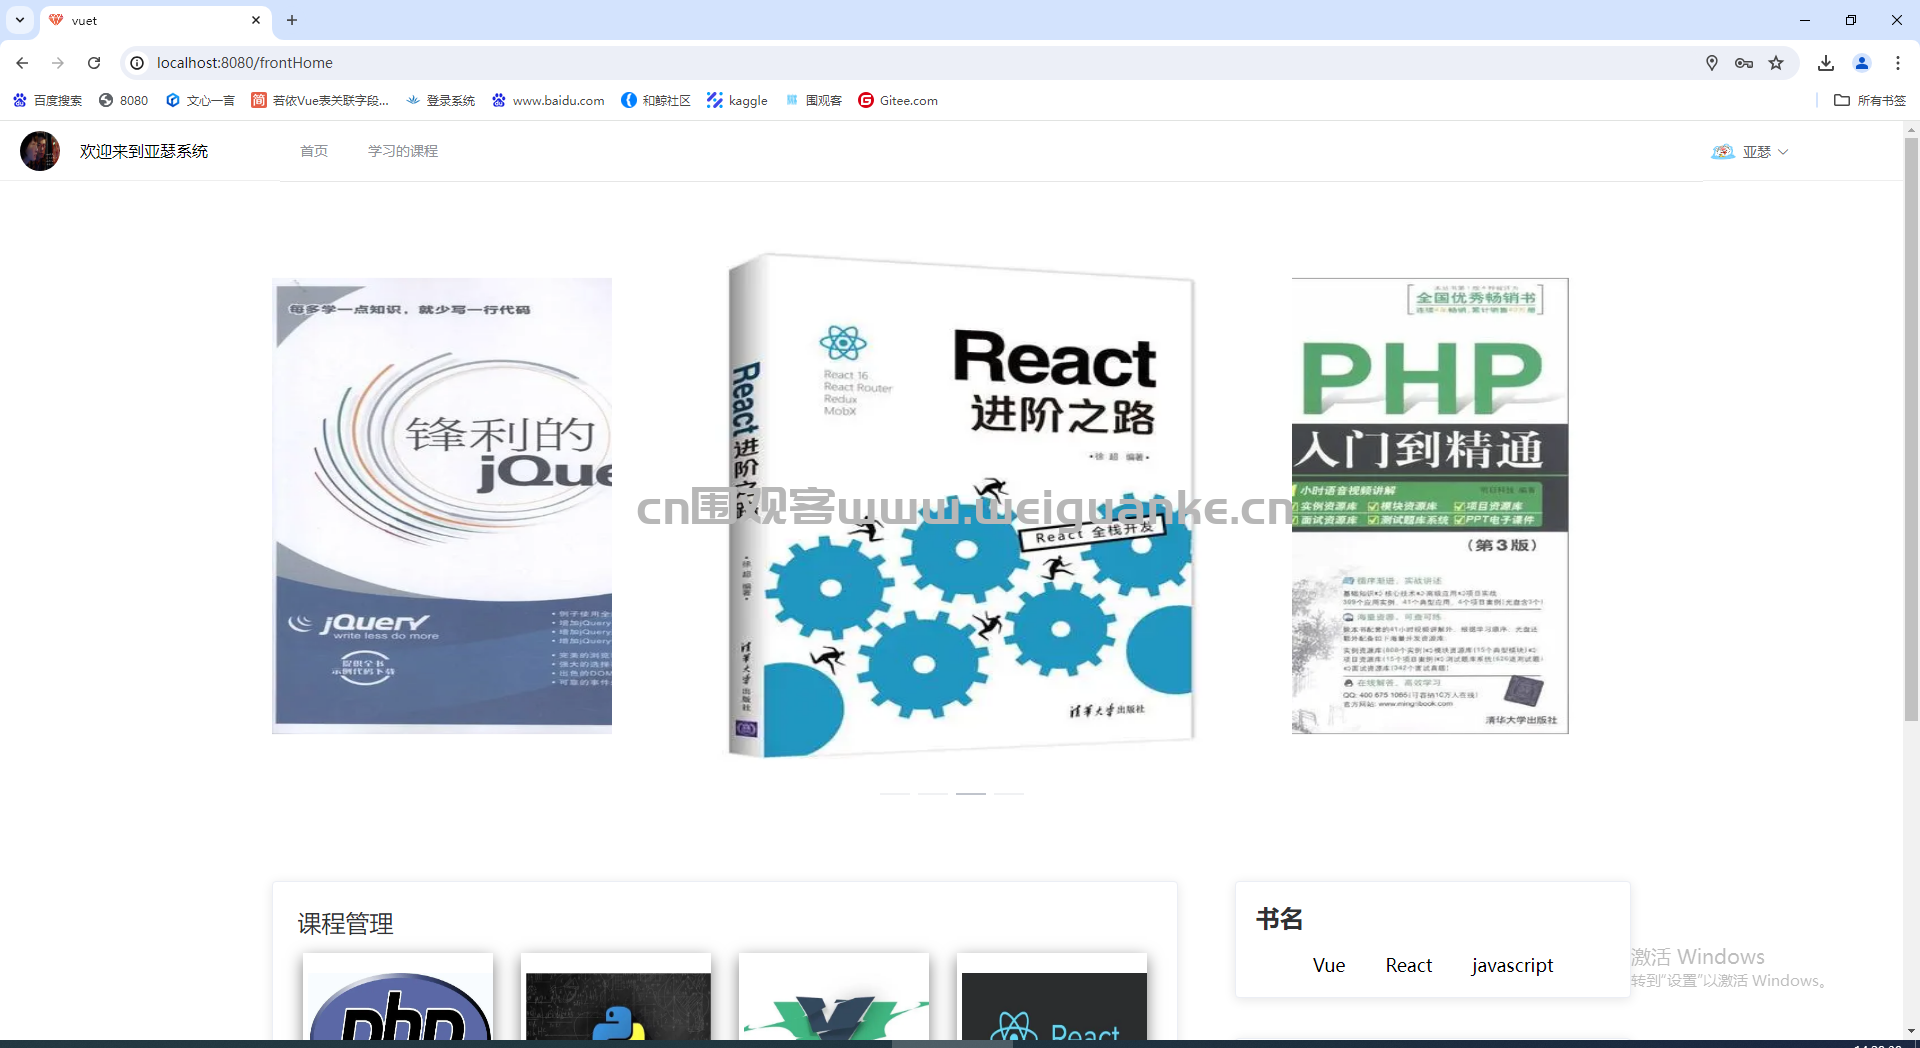Select the jQuery book carousel slide
This screenshot has height=1048, width=1920.
(442, 506)
